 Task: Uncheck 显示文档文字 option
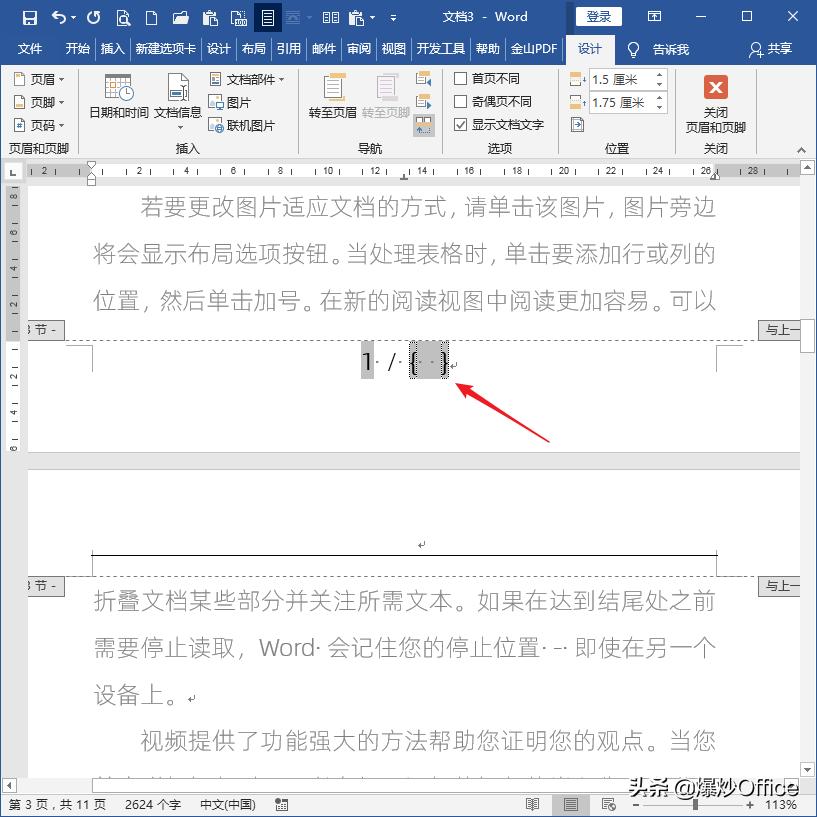(458, 124)
